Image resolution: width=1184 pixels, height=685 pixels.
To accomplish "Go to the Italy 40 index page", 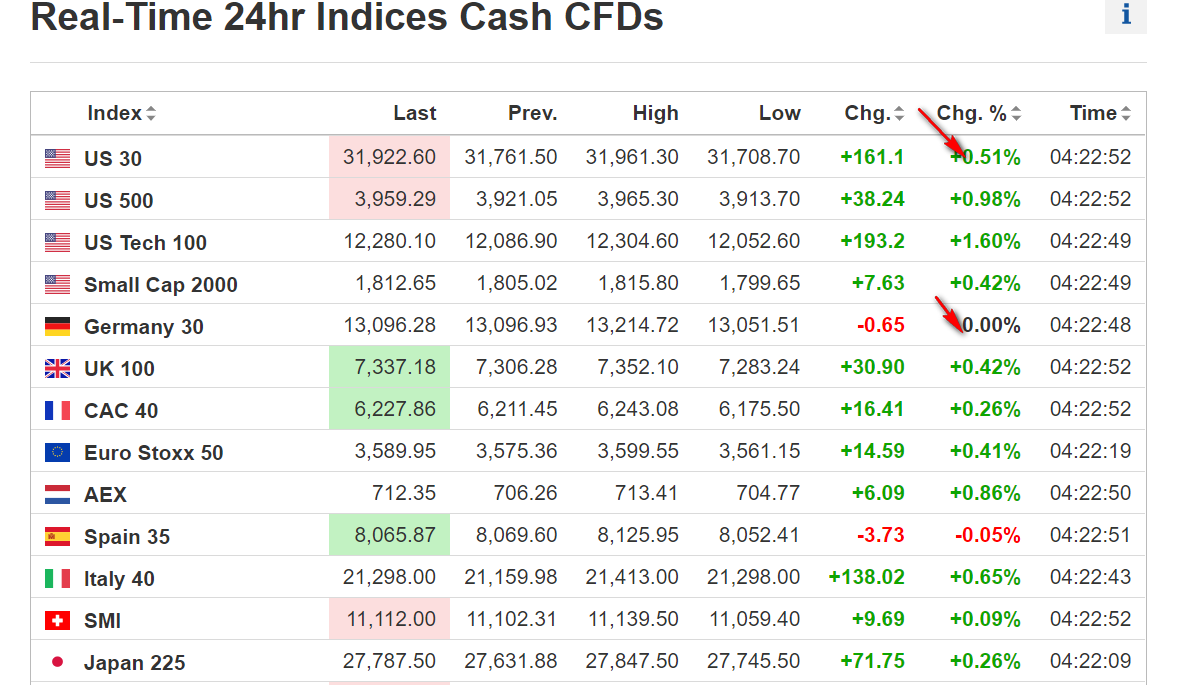I will click(x=119, y=579).
